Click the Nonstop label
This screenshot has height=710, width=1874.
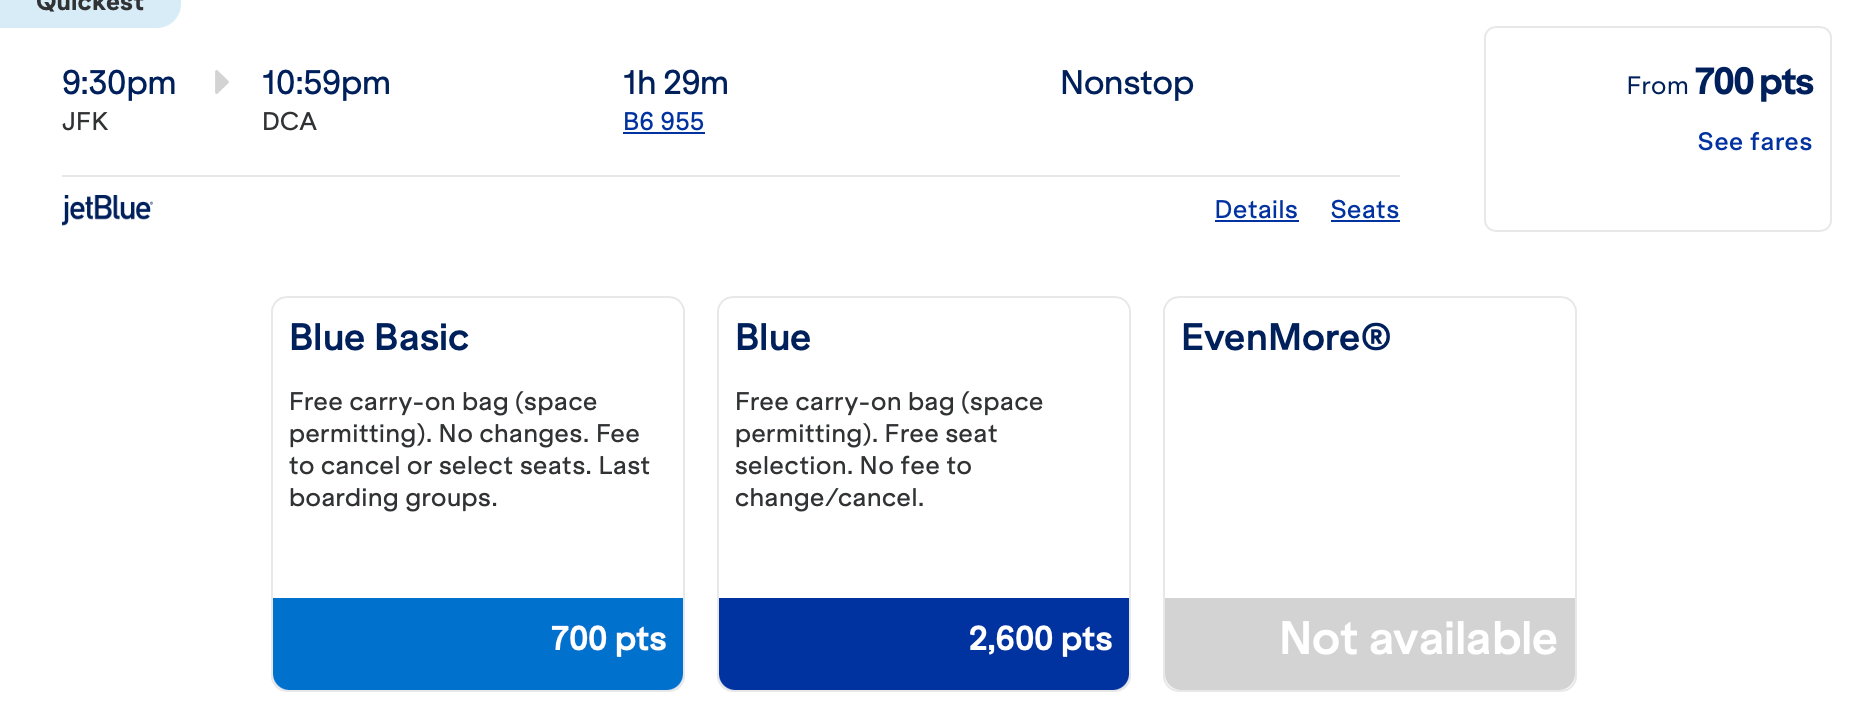[x=1127, y=83]
